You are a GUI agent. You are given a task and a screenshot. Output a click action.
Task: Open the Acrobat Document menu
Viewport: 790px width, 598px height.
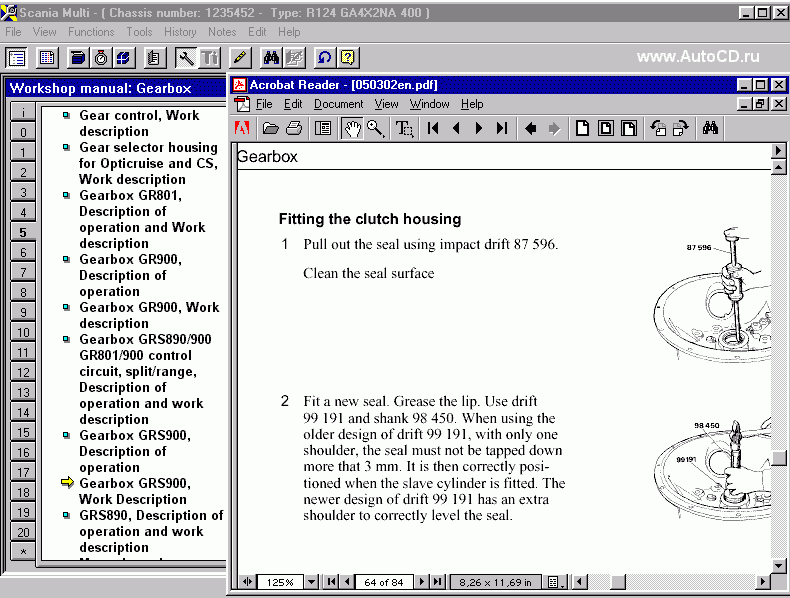pyautogui.click(x=339, y=104)
